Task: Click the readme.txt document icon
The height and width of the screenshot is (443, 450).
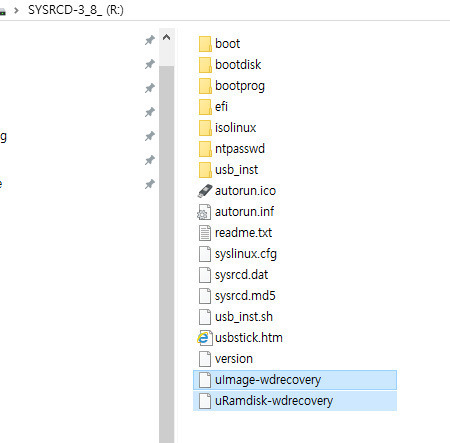Action: tap(205, 233)
